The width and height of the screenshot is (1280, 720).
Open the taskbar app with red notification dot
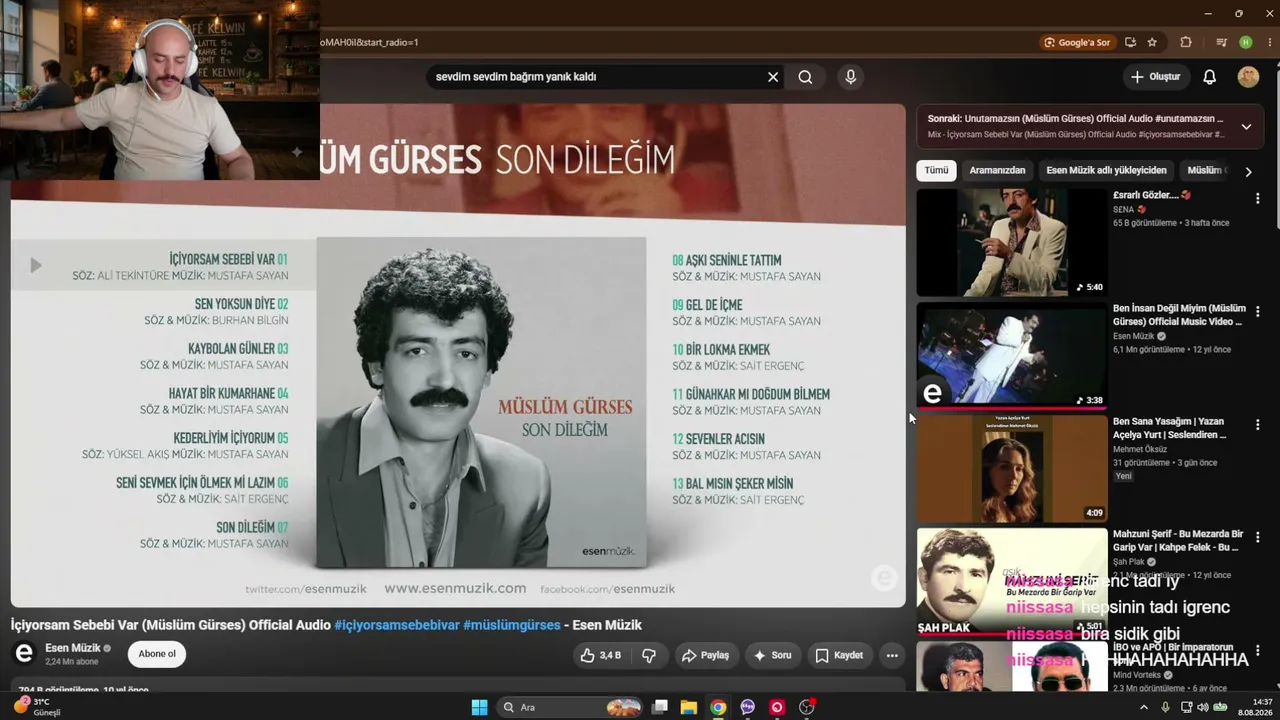pos(807,707)
